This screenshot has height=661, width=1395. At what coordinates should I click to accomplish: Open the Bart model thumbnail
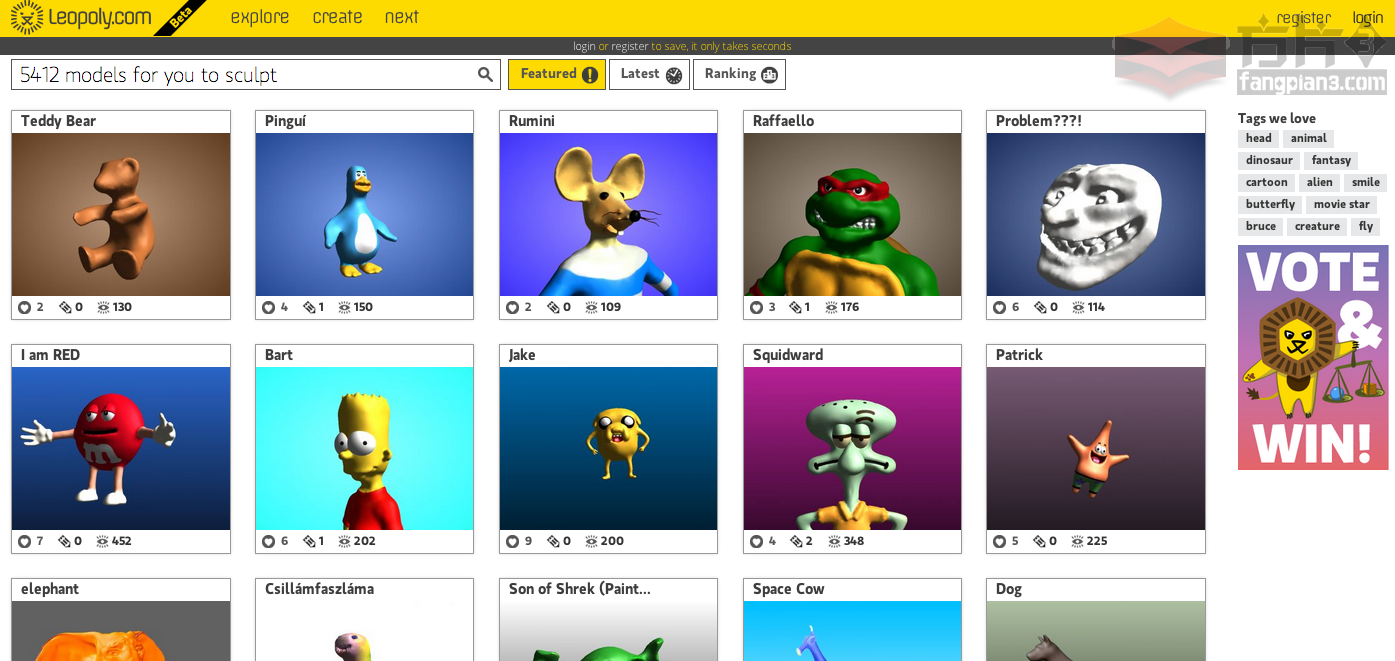click(x=364, y=449)
